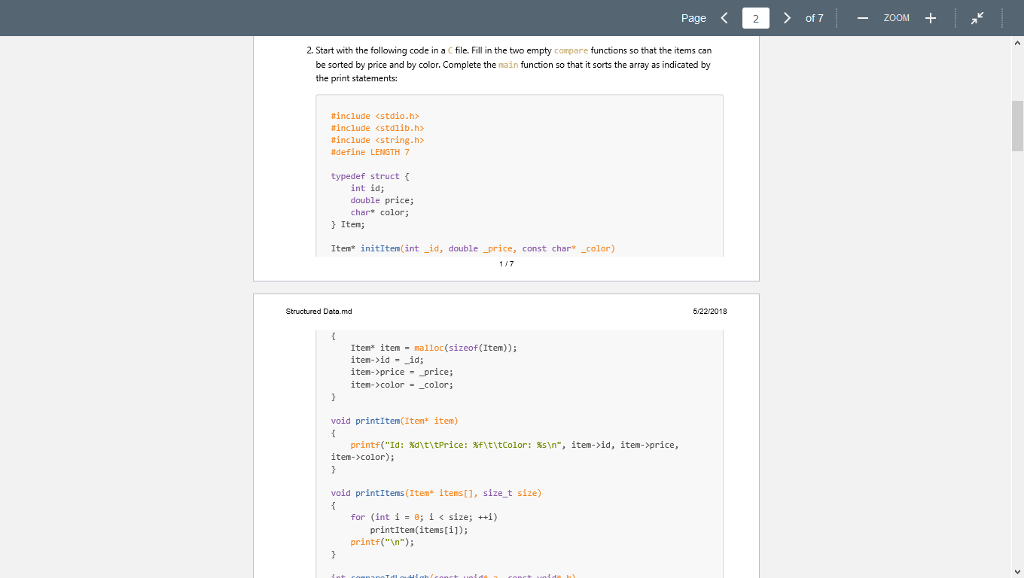Image resolution: width=1024 pixels, height=578 pixels.
Task: Select the page number input showing 2
Action: tap(755, 17)
